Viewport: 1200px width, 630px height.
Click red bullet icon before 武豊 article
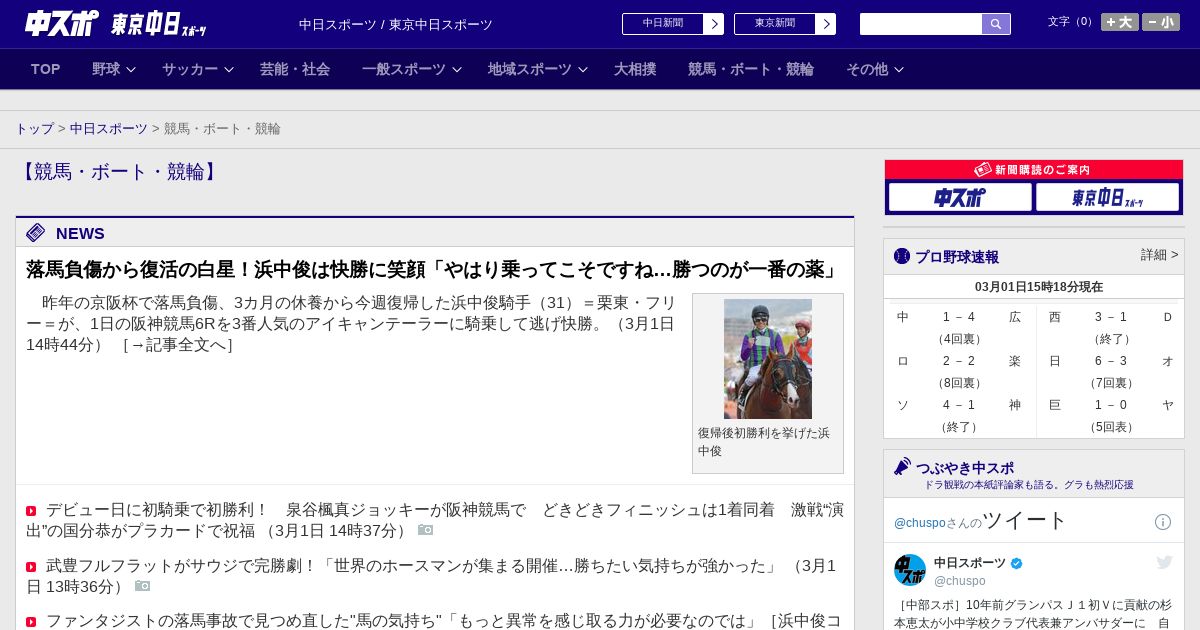tap(31, 567)
